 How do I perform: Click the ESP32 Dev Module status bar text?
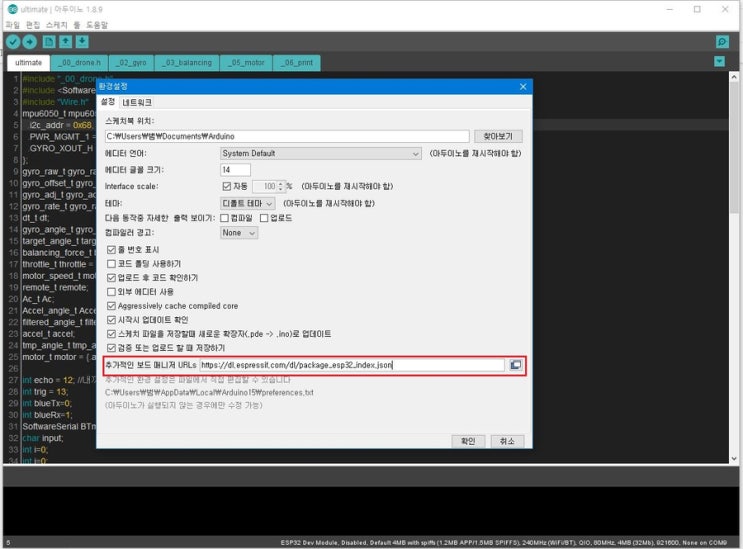(503, 542)
